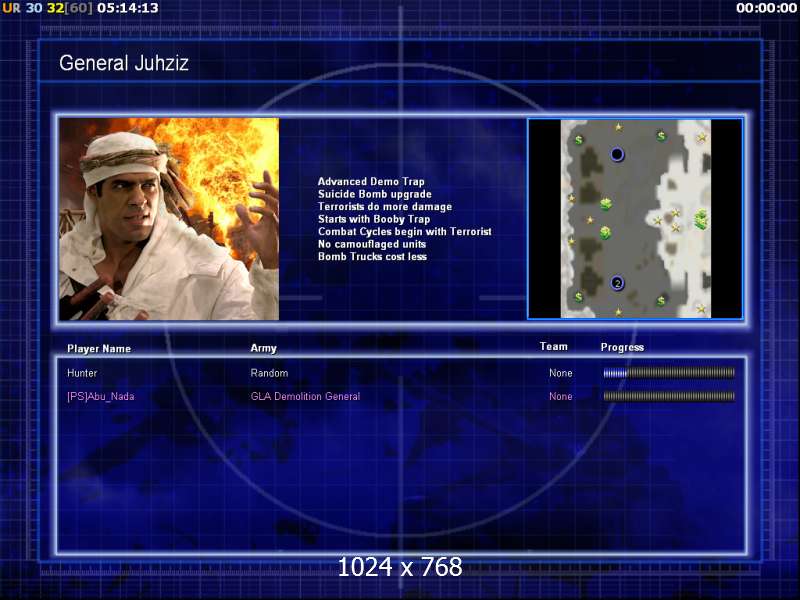The height and width of the screenshot is (600, 800).
Task: Click 'Combat Cycles begin with Terrorist' line
Action: click(x=405, y=232)
